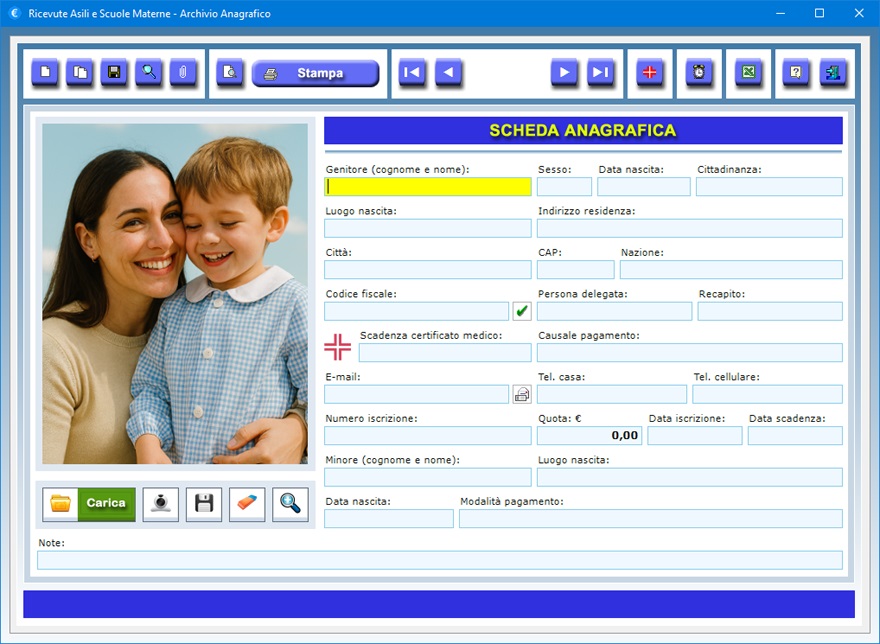Screen dimensions: 880x644
Task: Click the Duplicate record icon
Action: tap(79, 73)
